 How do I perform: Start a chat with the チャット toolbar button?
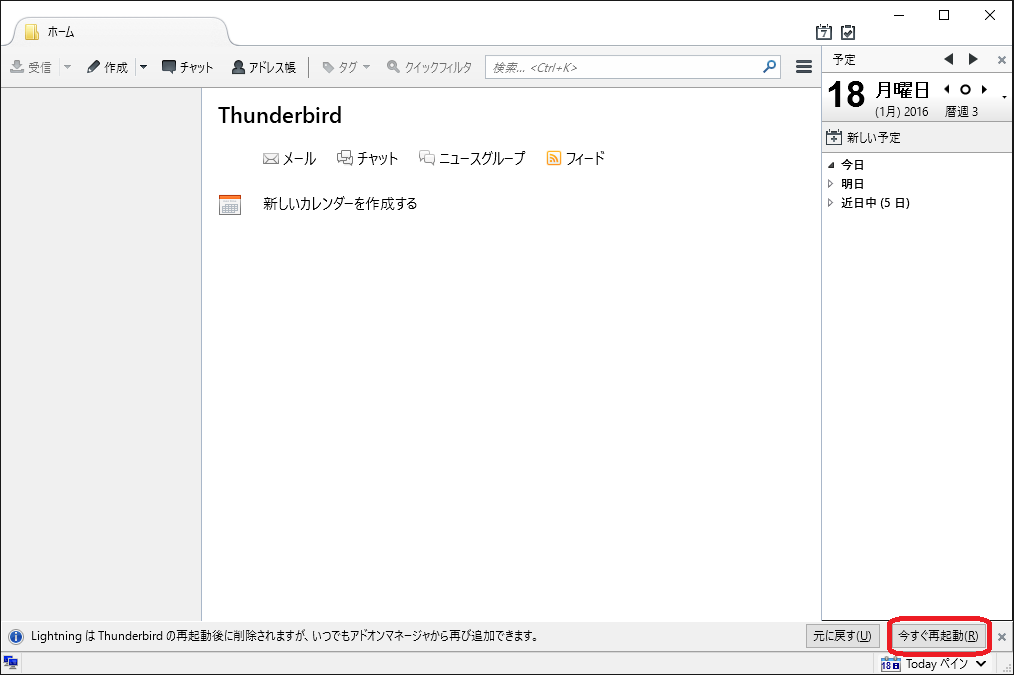tap(187, 66)
